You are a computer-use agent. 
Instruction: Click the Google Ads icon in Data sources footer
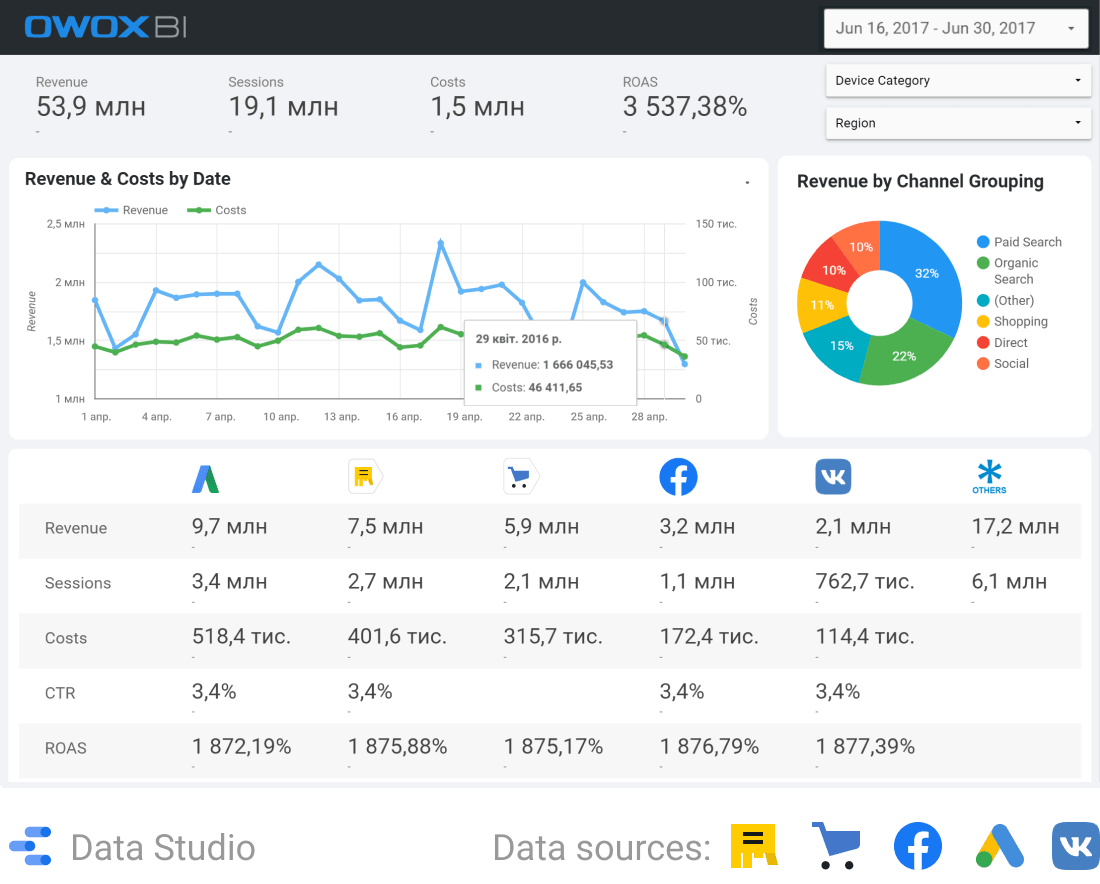pos(1000,847)
